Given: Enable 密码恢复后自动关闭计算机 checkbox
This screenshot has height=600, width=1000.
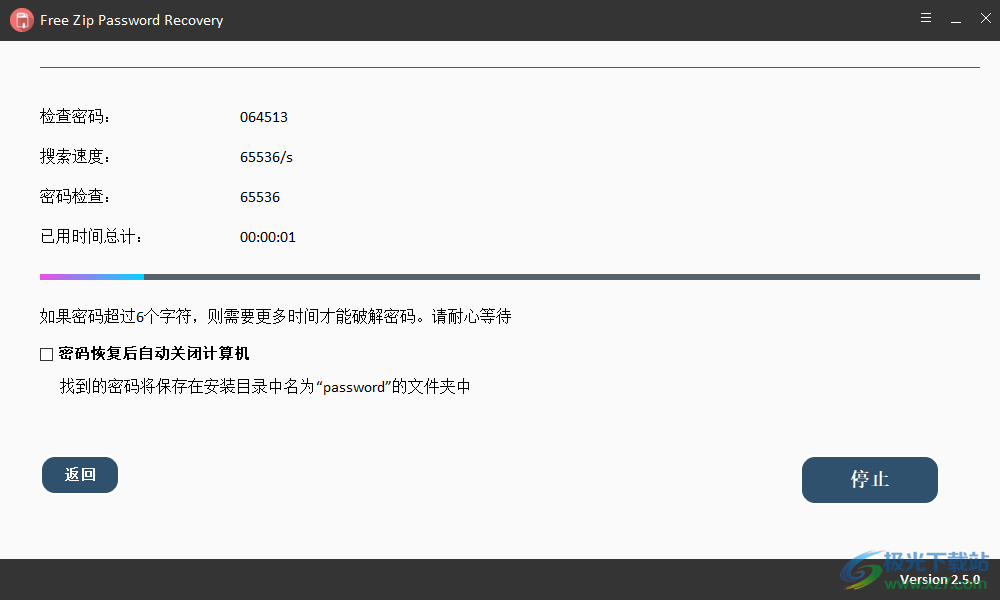Looking at the screenshot, I should 47,354.
